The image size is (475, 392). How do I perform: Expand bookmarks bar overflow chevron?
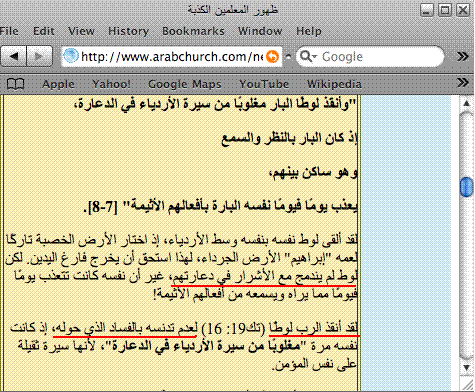462,82
